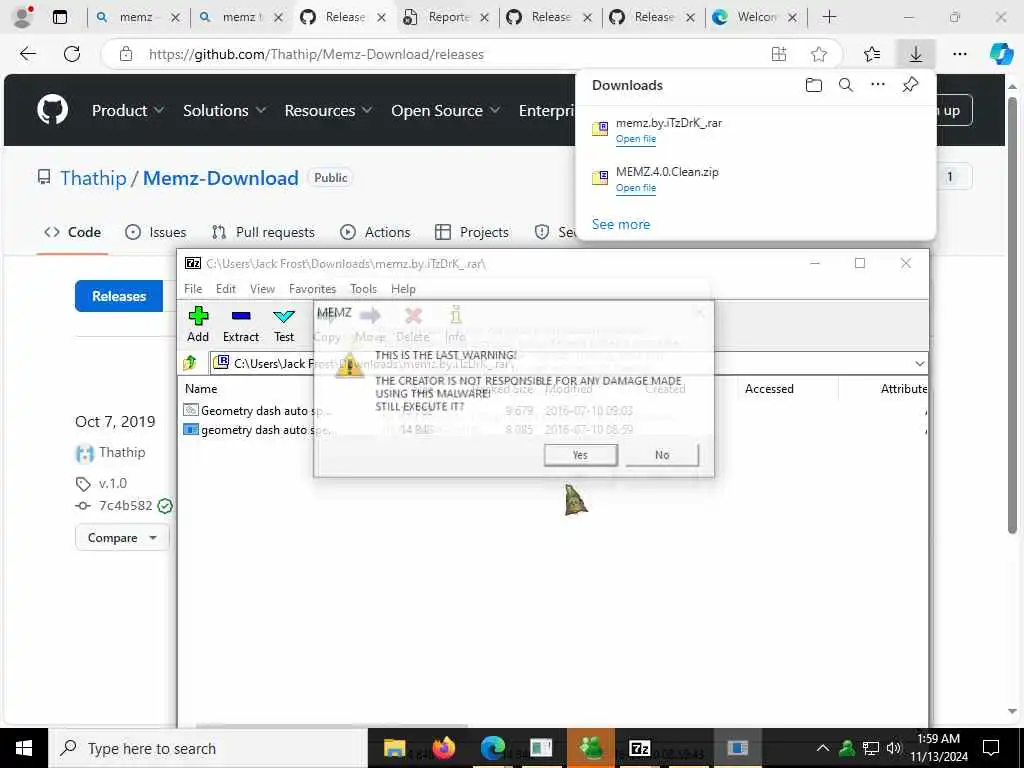Switch to the Issues tab on GitHub
The image size is (1024, 768).
(x=155, y=232)
